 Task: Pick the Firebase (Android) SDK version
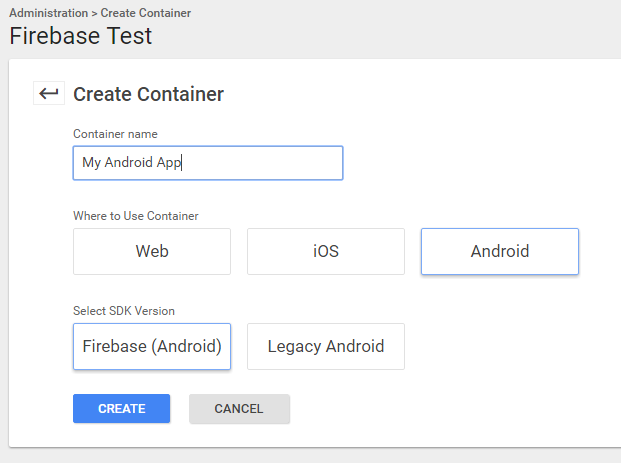point(152,346)
